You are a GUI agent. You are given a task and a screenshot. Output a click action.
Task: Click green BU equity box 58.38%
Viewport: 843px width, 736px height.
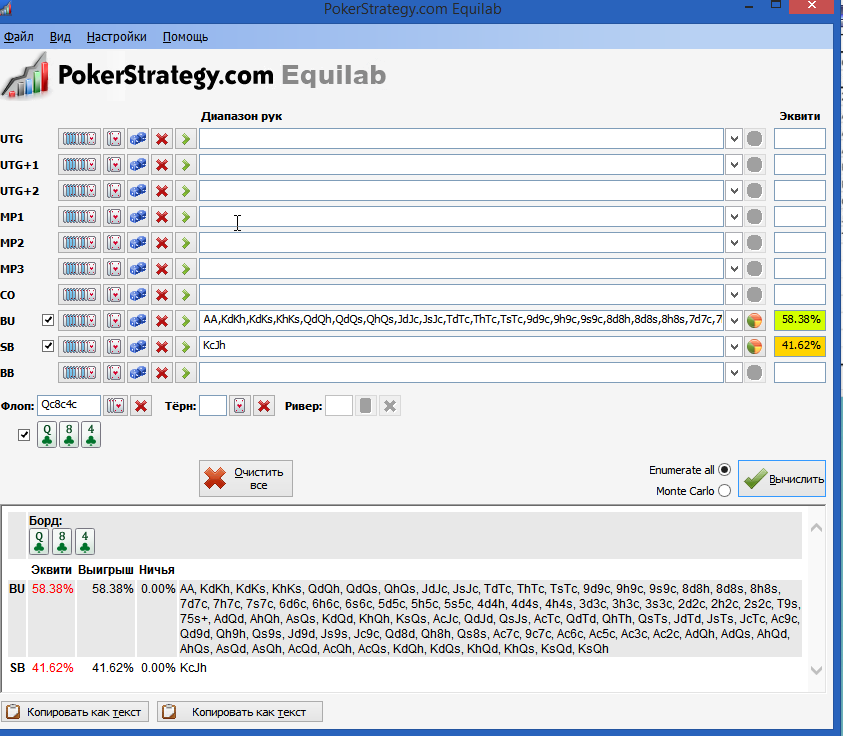pos(800,320)
